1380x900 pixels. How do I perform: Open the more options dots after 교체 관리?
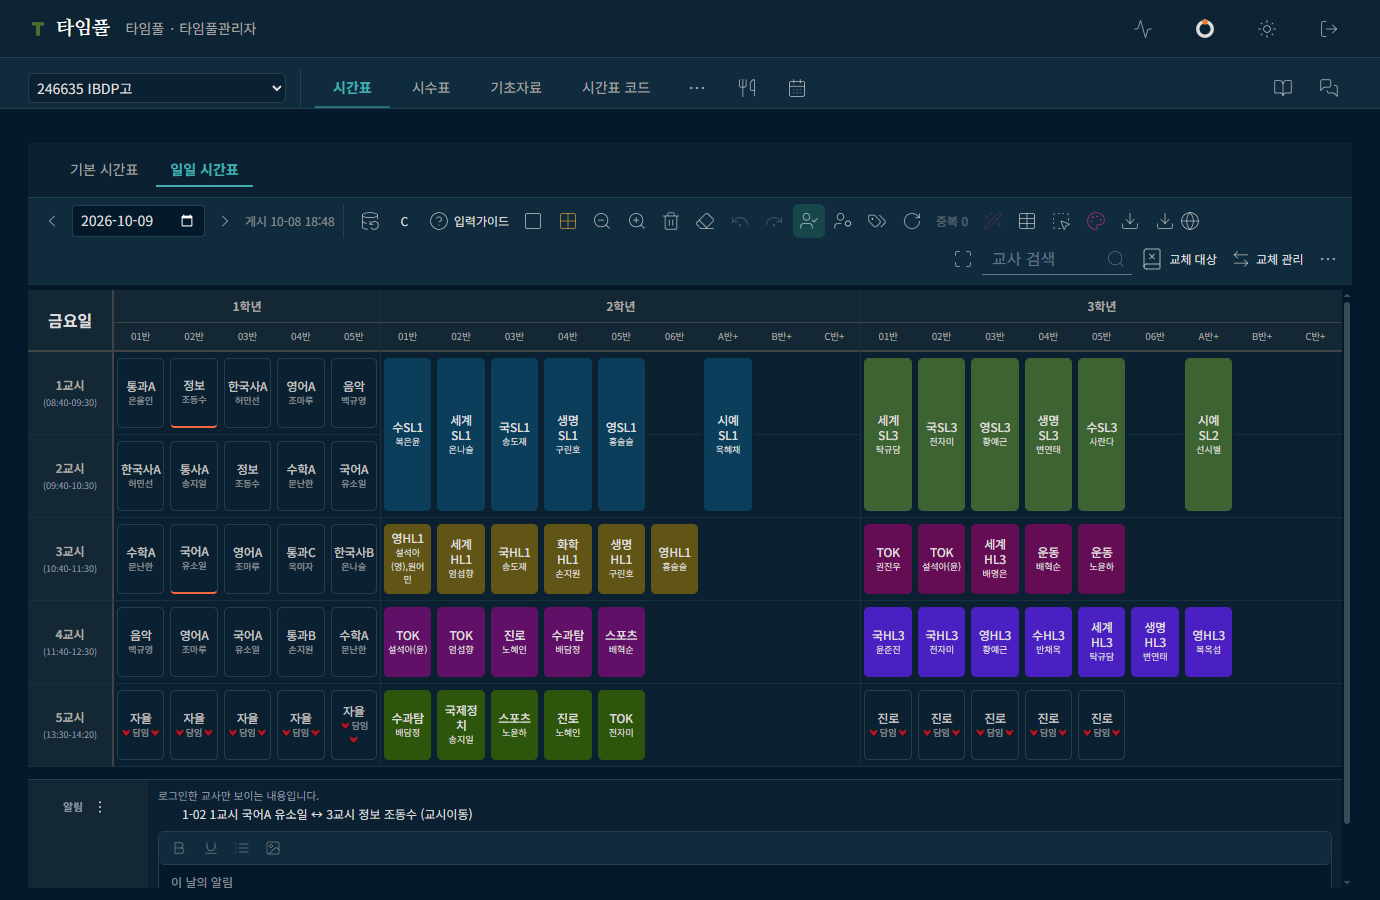(x=1328, y=259)
